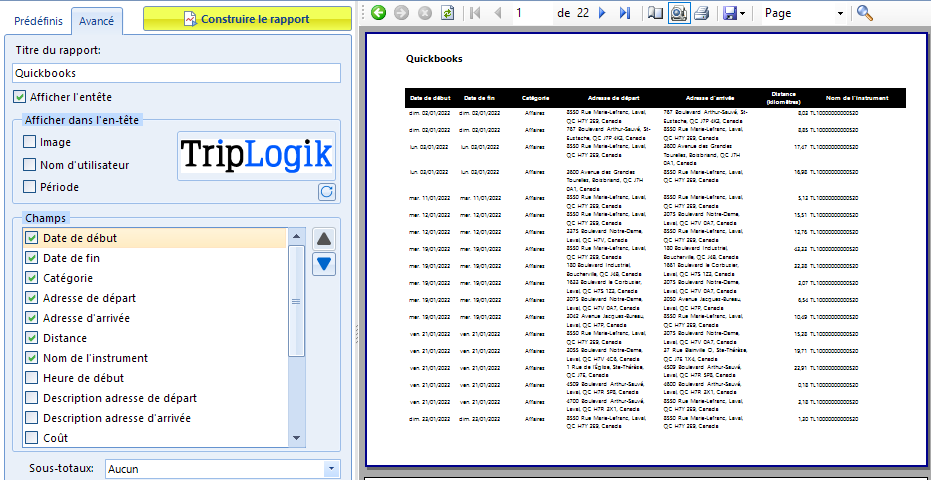Toggle the print layout view icon

(679, 13)
